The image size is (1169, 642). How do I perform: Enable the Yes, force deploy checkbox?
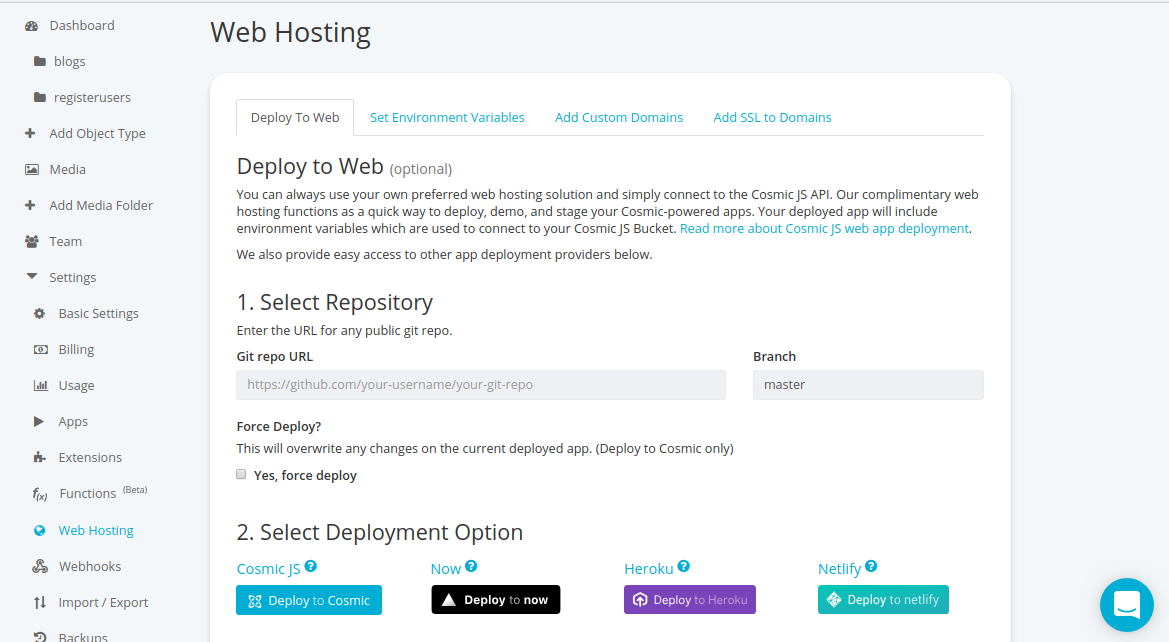[241, 474]
